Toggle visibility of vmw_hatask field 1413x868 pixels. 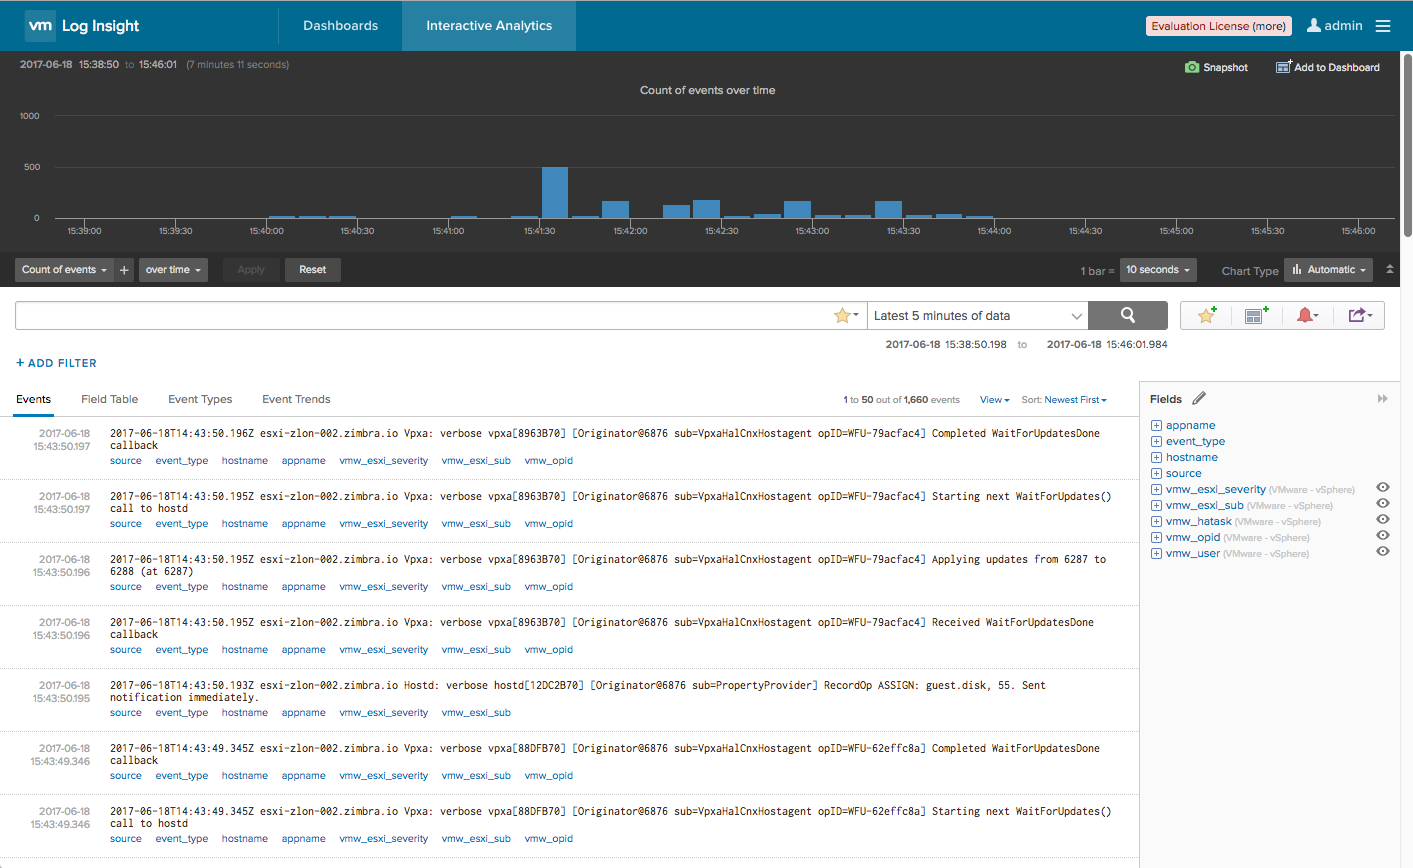(1383, 520)
